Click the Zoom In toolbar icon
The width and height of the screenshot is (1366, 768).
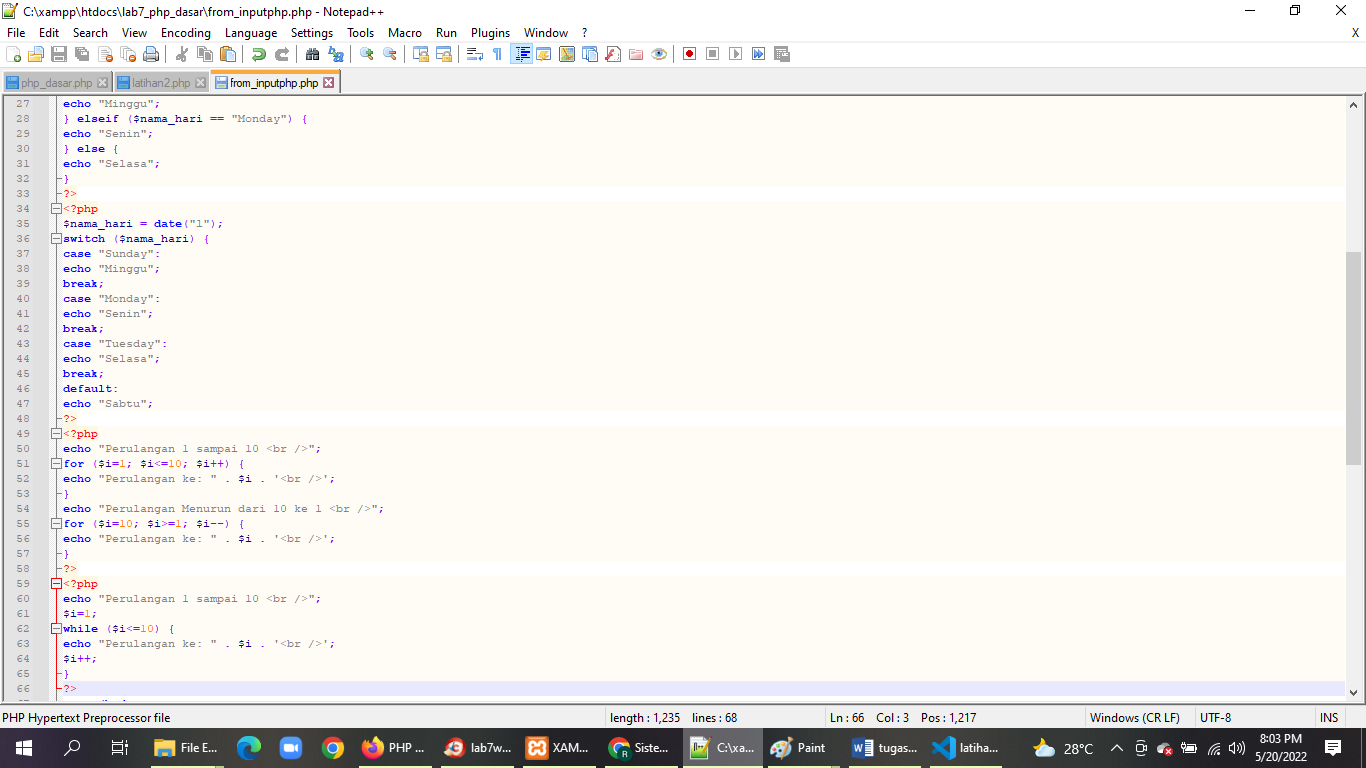[x=363, y=54]
